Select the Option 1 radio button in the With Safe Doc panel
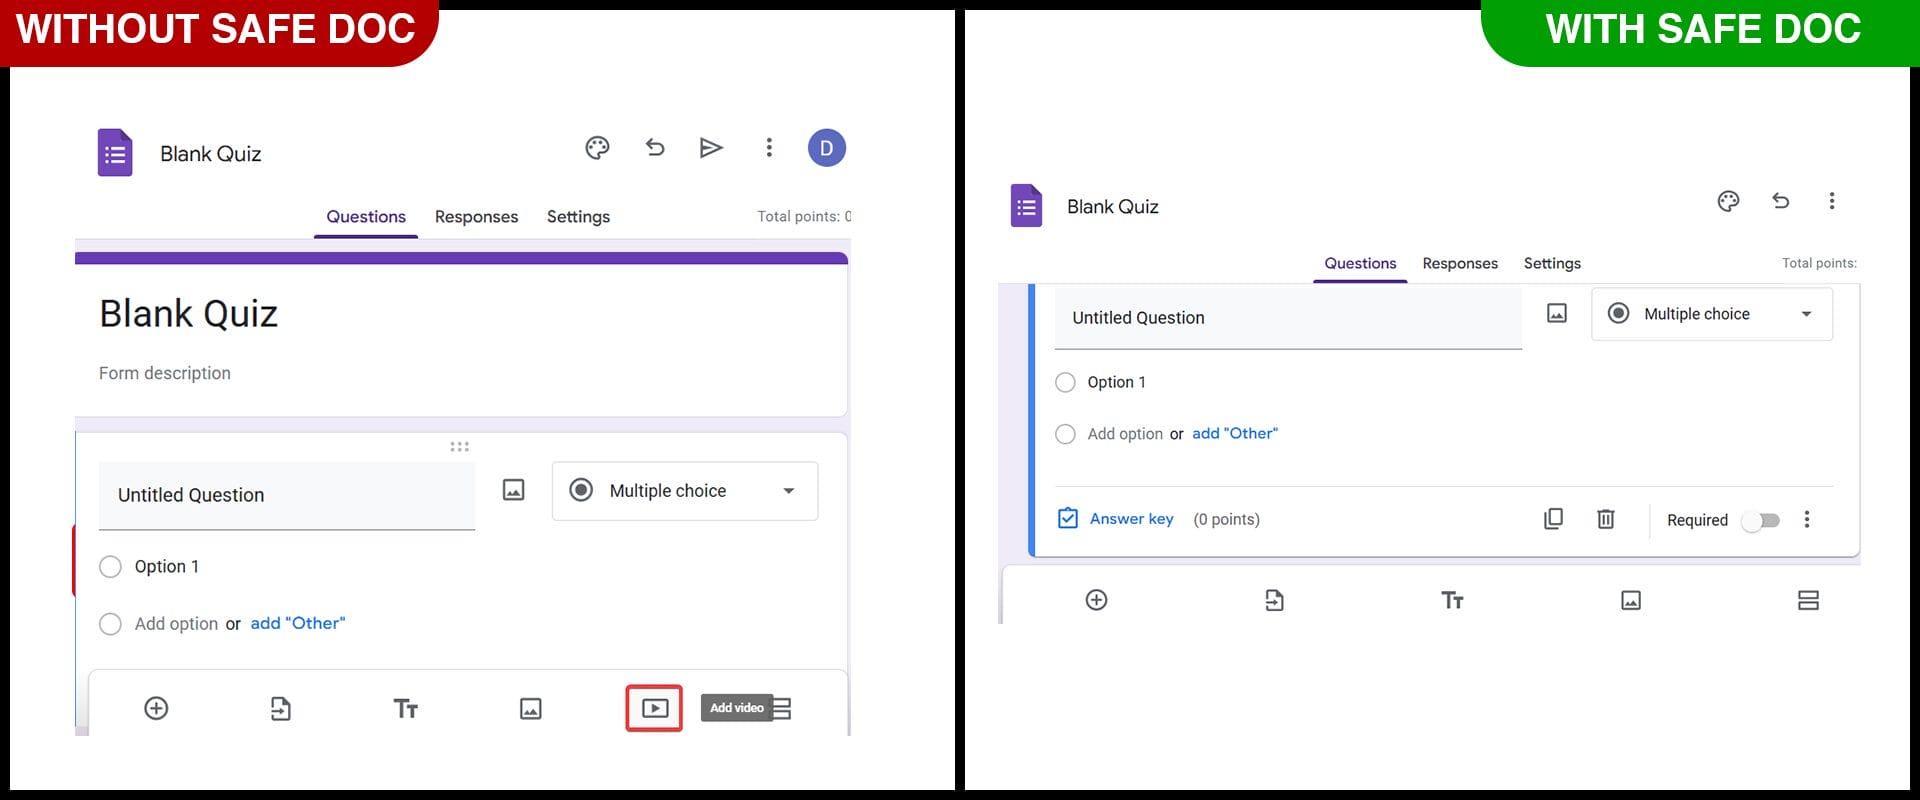The width and height of the screenshot is (1920, 800). point(1066,382)
